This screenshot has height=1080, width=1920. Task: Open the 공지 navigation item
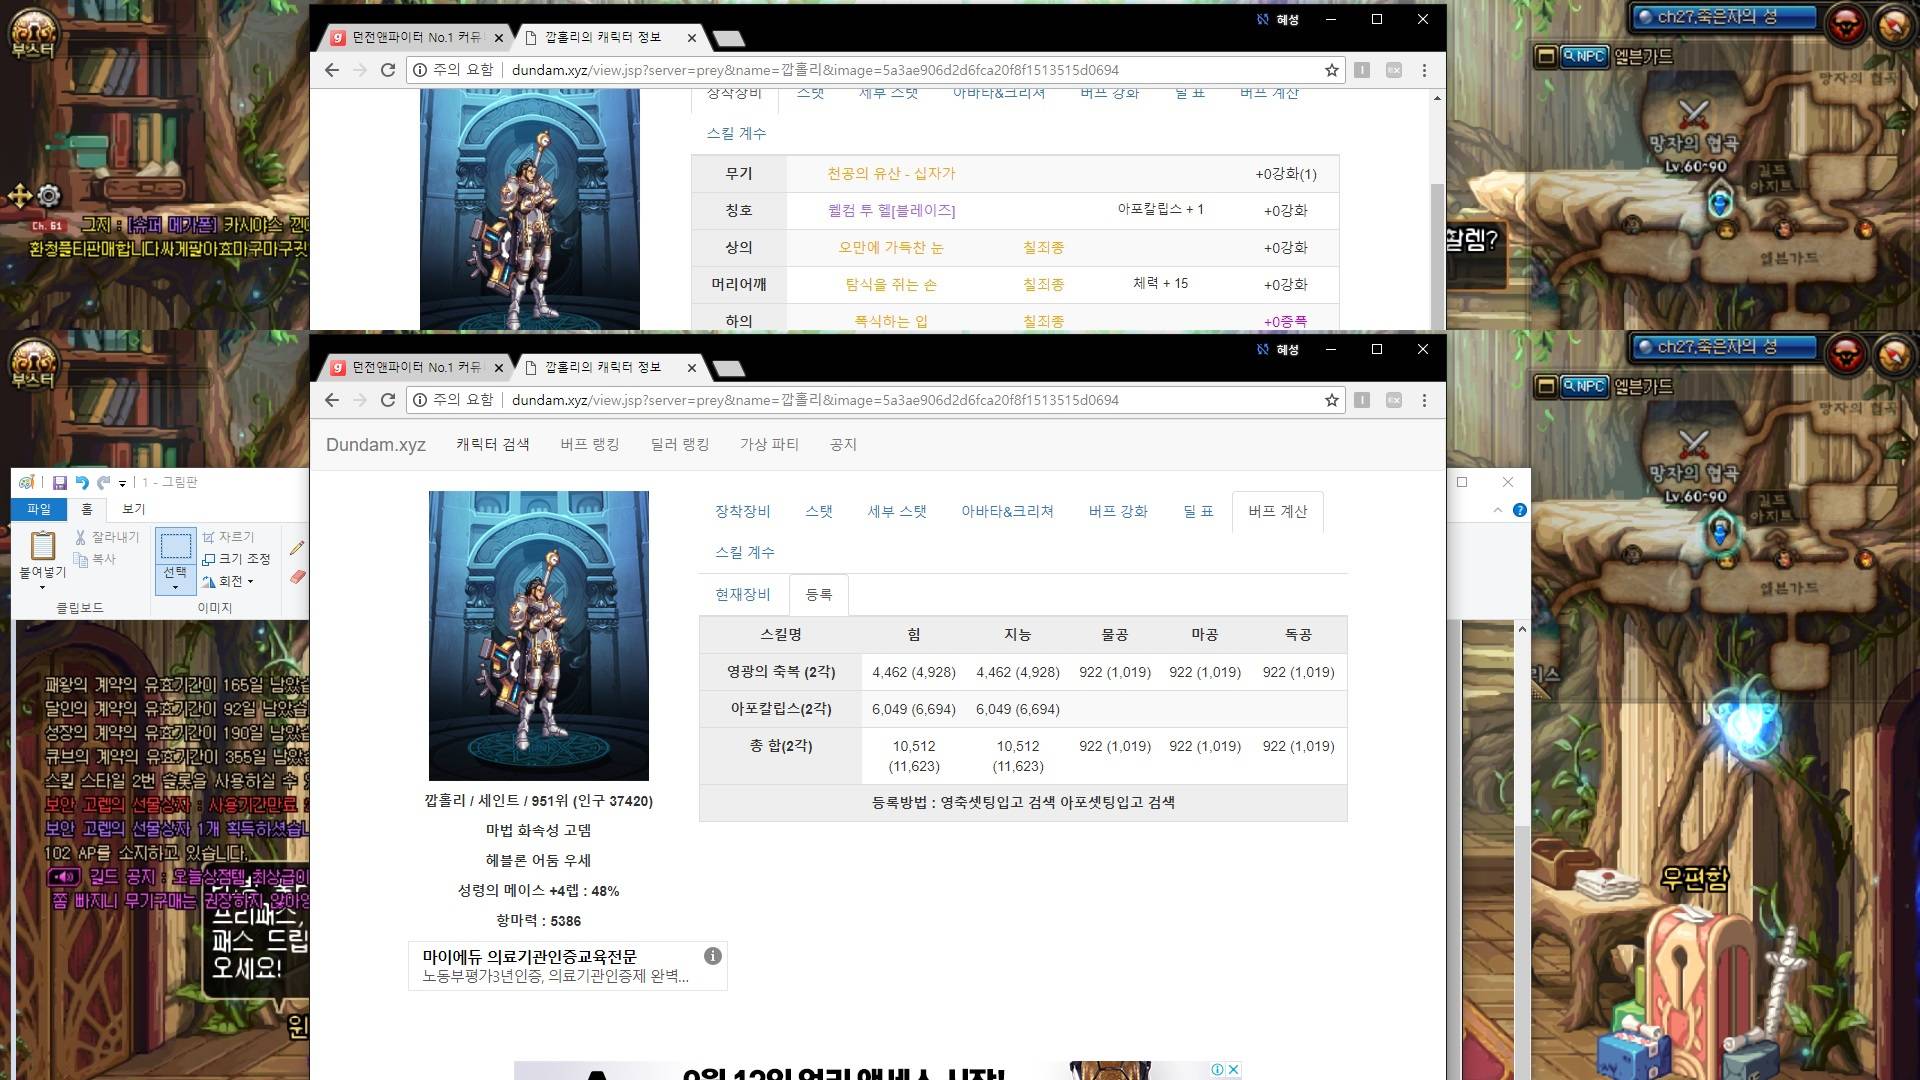tap(843, 444)
